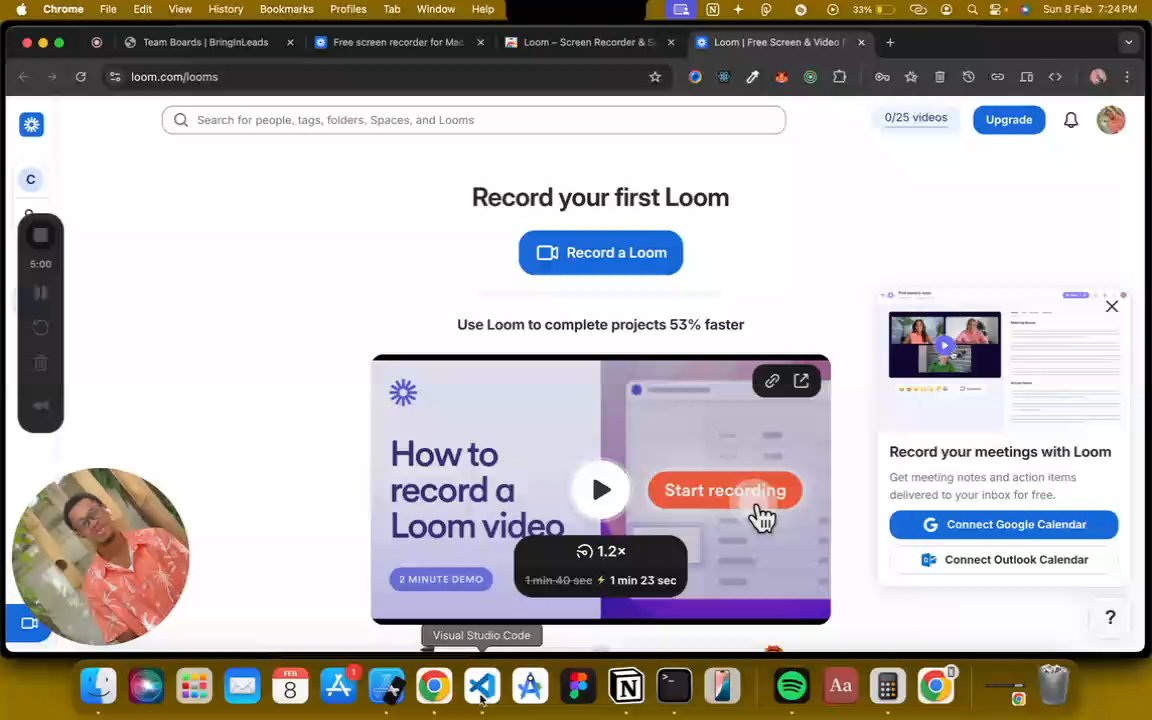Click the camera button at bottom left
Viewport: 1152px width, 720px height.
[28, 623]
